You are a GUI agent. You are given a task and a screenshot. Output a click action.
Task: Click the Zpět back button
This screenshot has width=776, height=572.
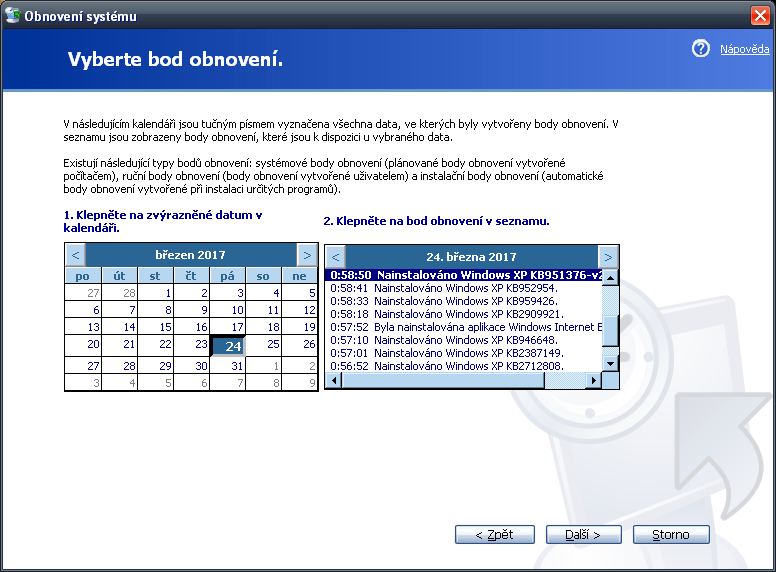494,534
